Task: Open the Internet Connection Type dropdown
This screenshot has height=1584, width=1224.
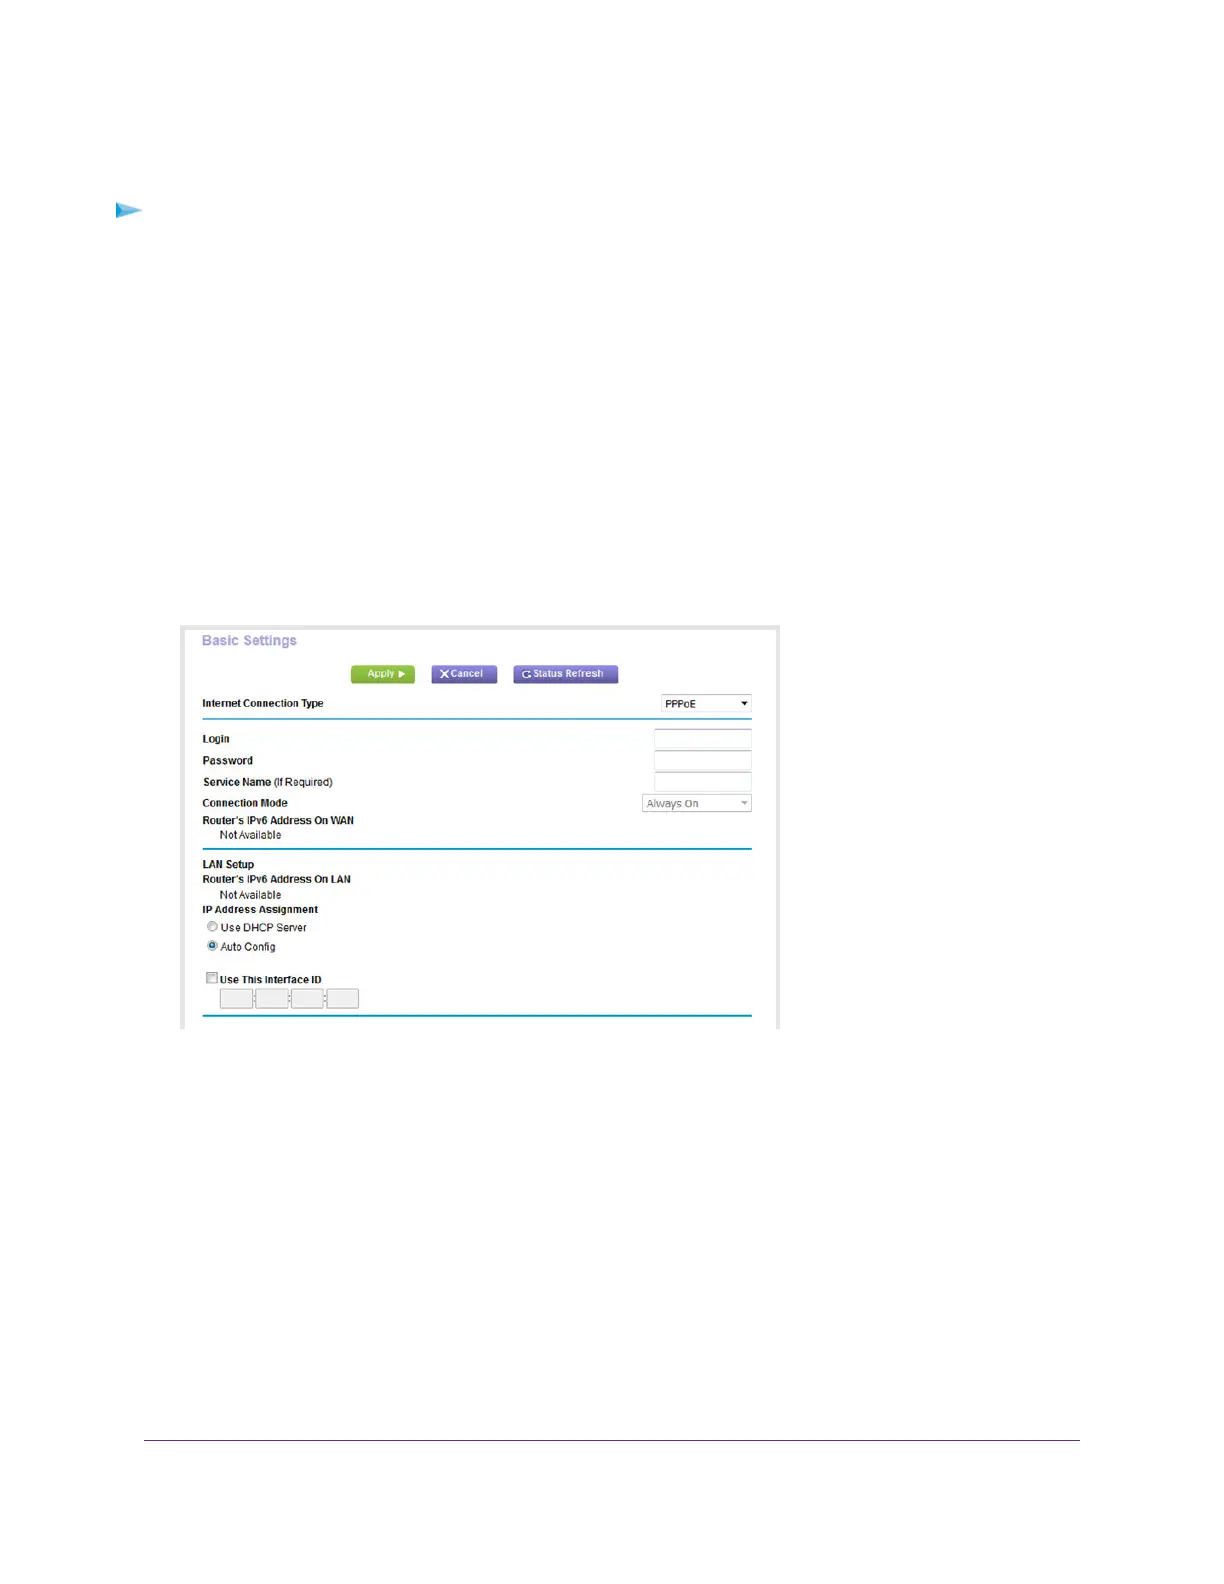Action: pos(706,703)
